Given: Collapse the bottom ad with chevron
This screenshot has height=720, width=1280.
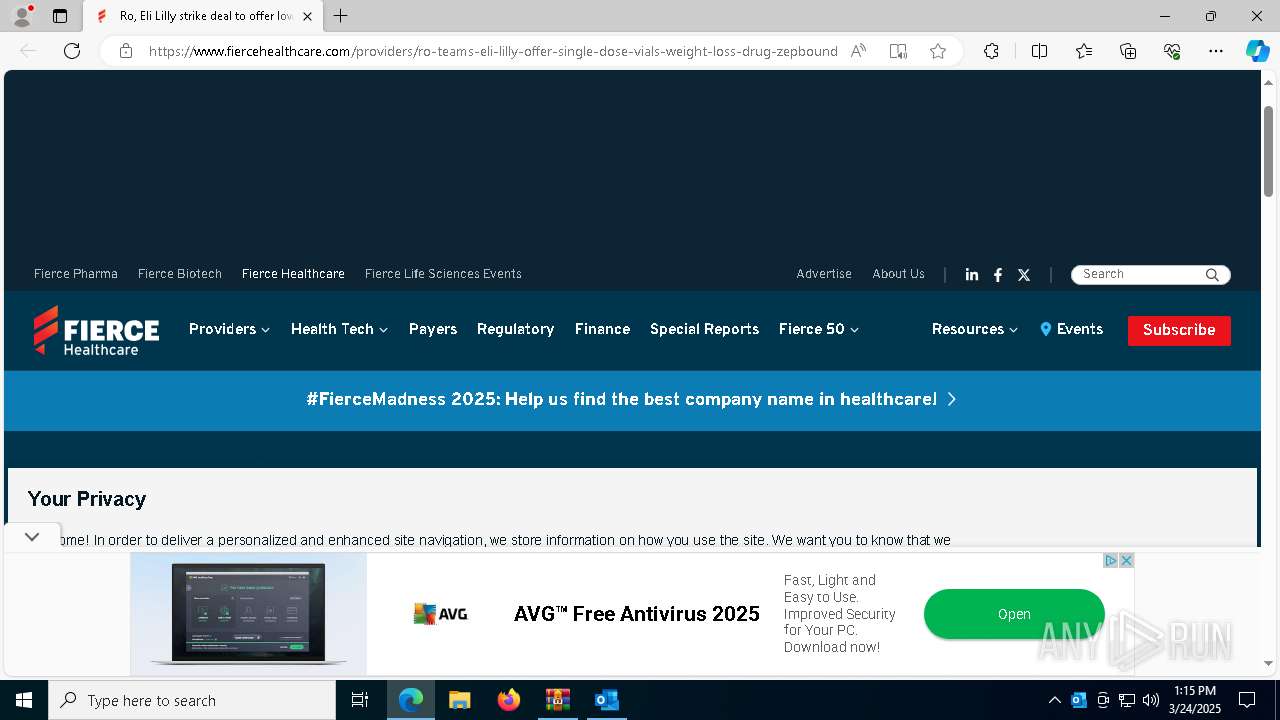Looking at the screenshot, I should point(32,537).
